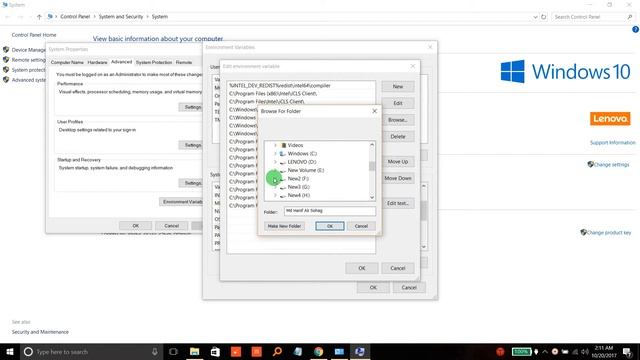
Task: Click System and Security breadcrumb
Action: [x=121, y=17]
